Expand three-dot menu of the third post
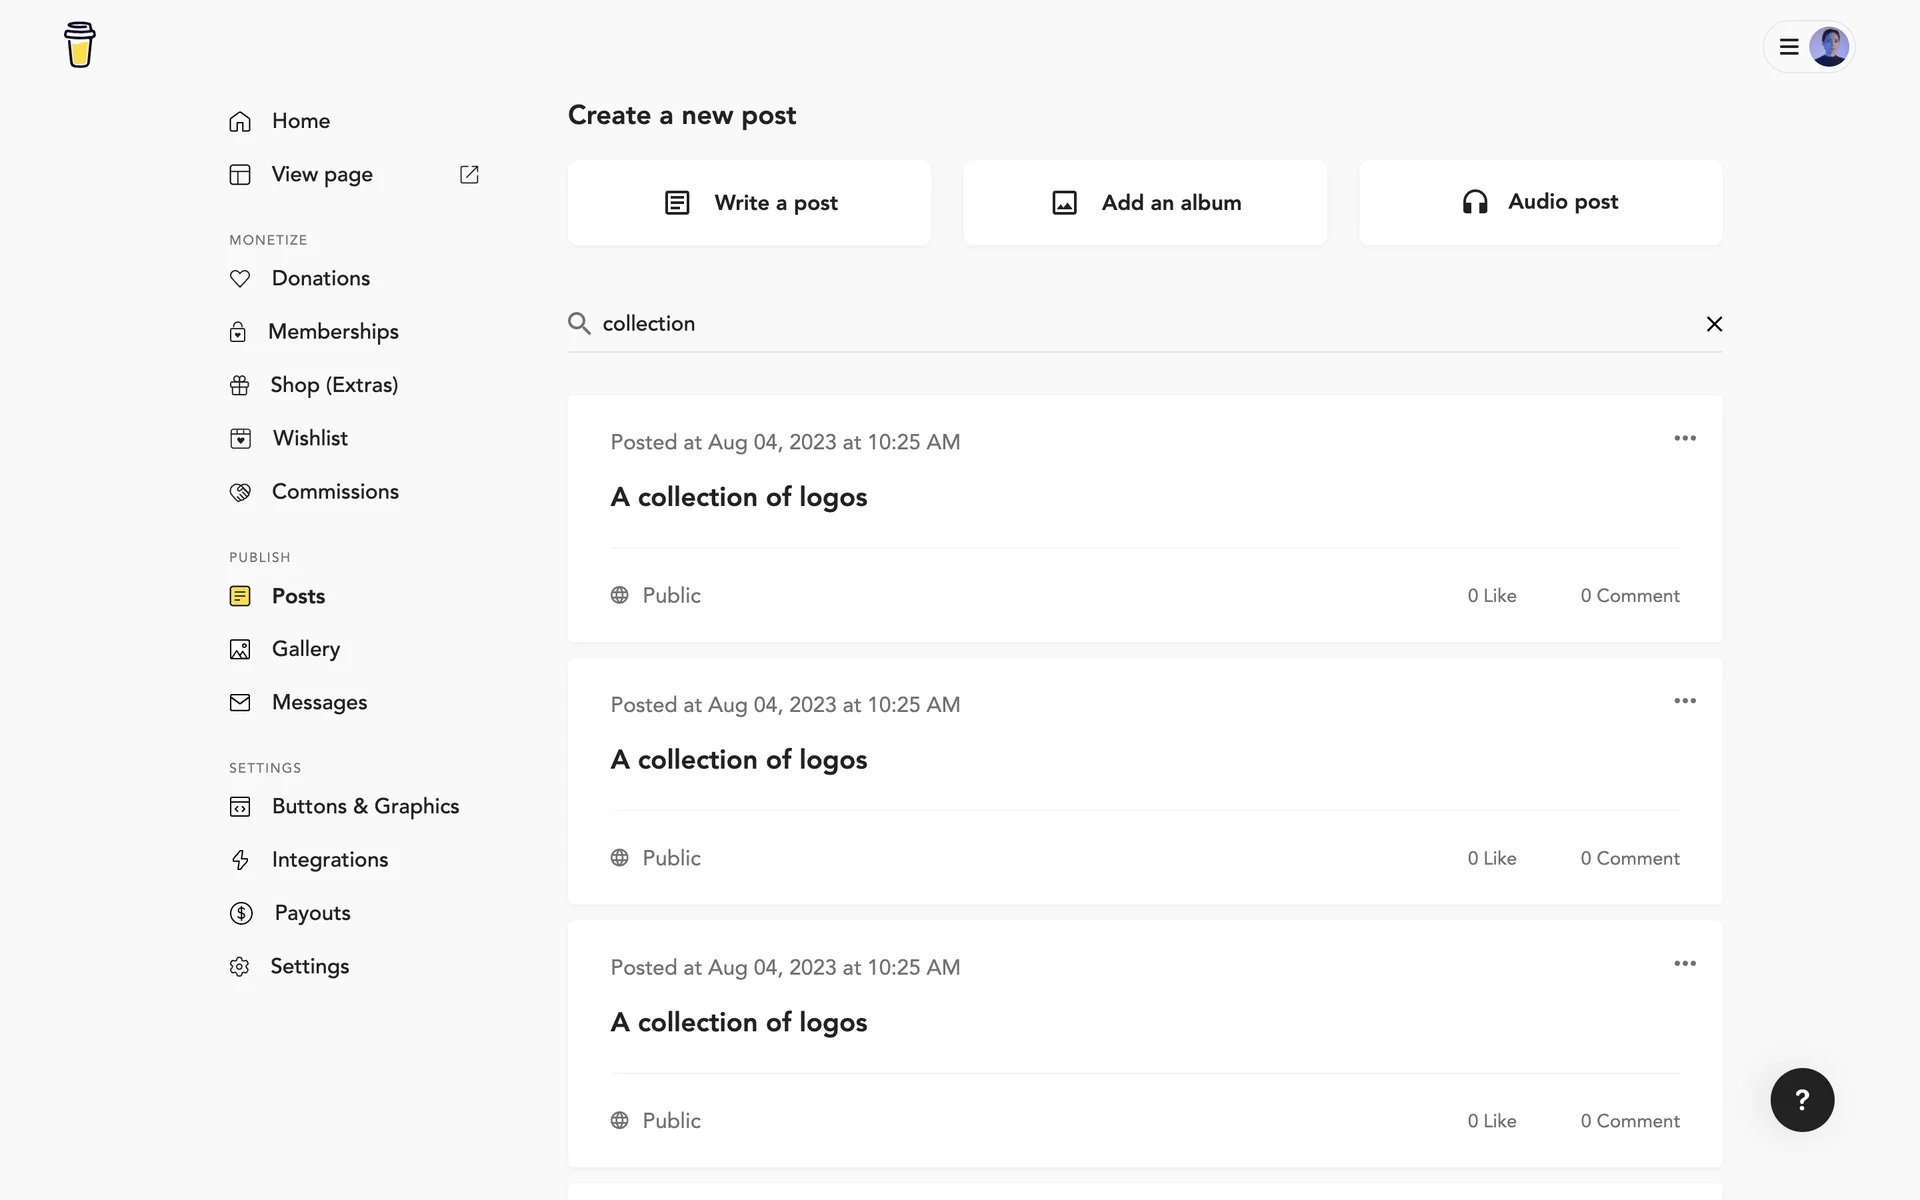The height and width of the screenshot is (1200, 1920). coord(1685,964)
